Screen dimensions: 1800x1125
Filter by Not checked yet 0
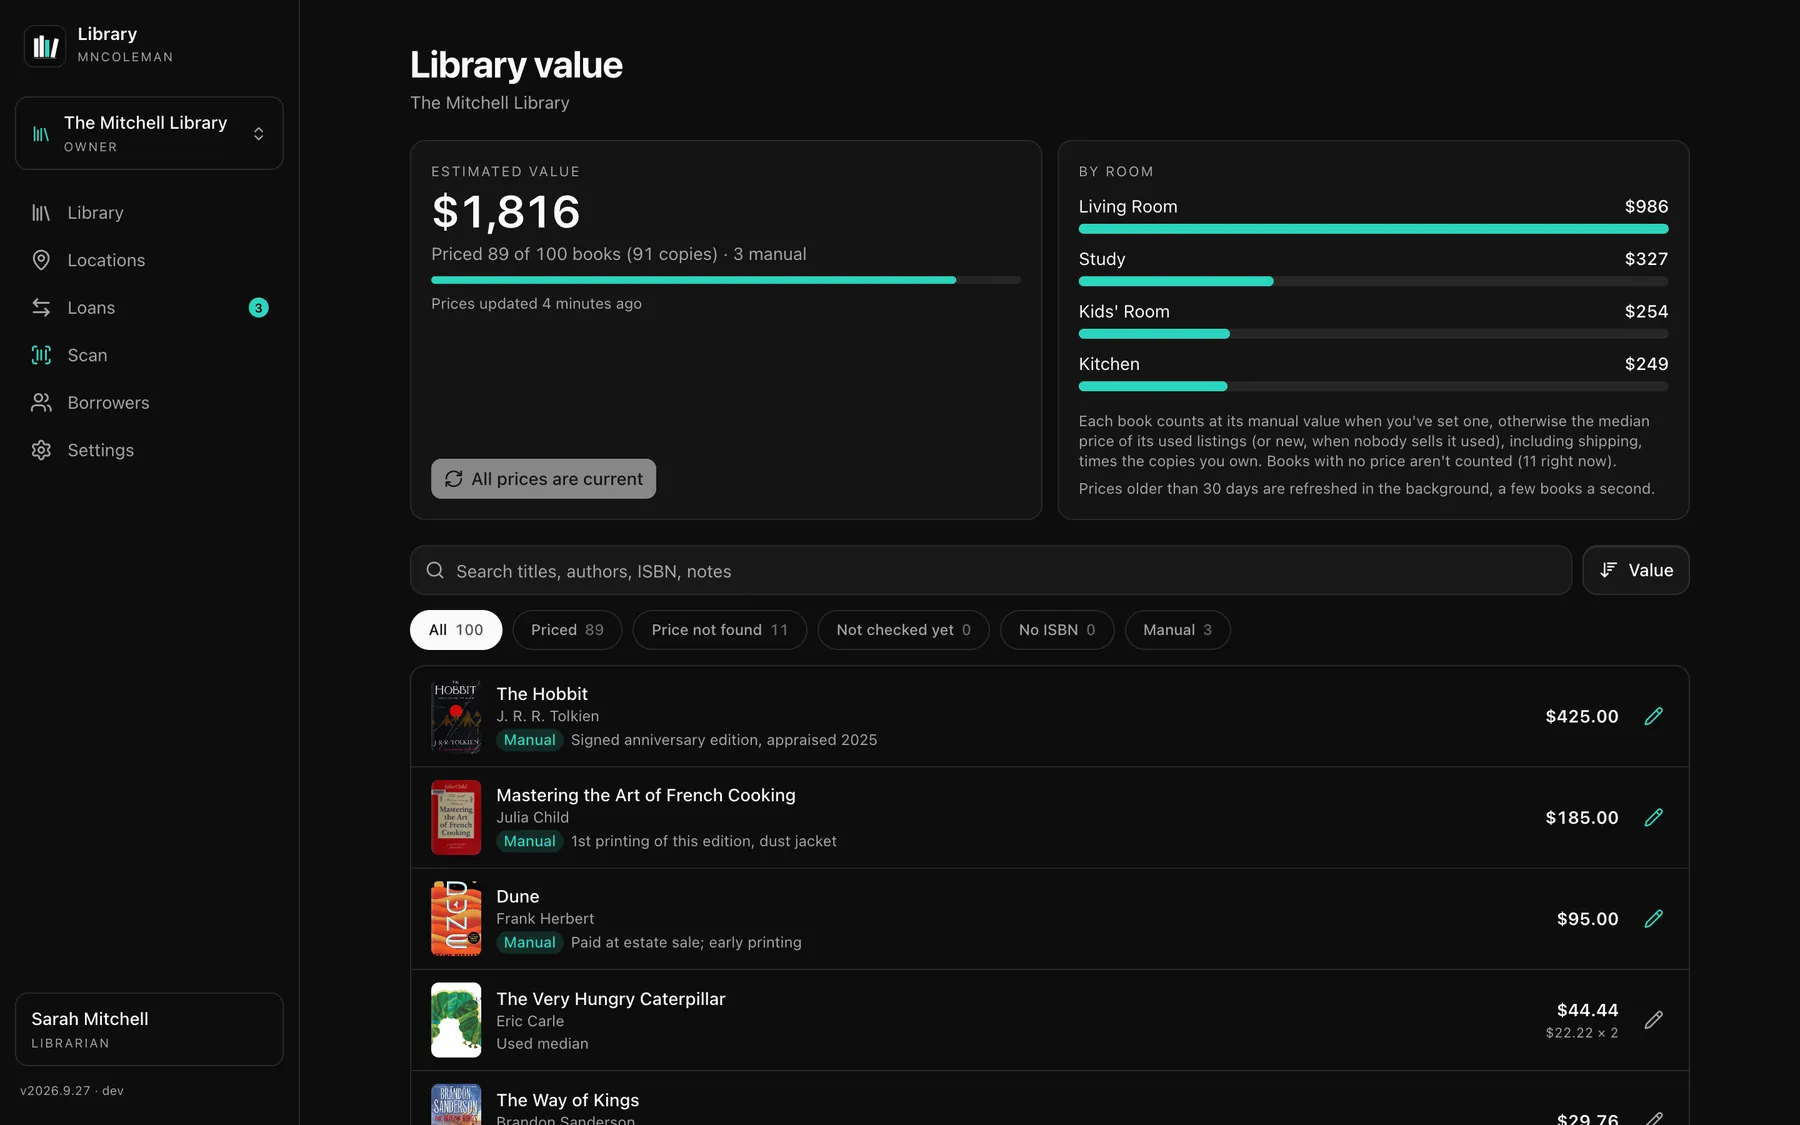click(903, 630)
